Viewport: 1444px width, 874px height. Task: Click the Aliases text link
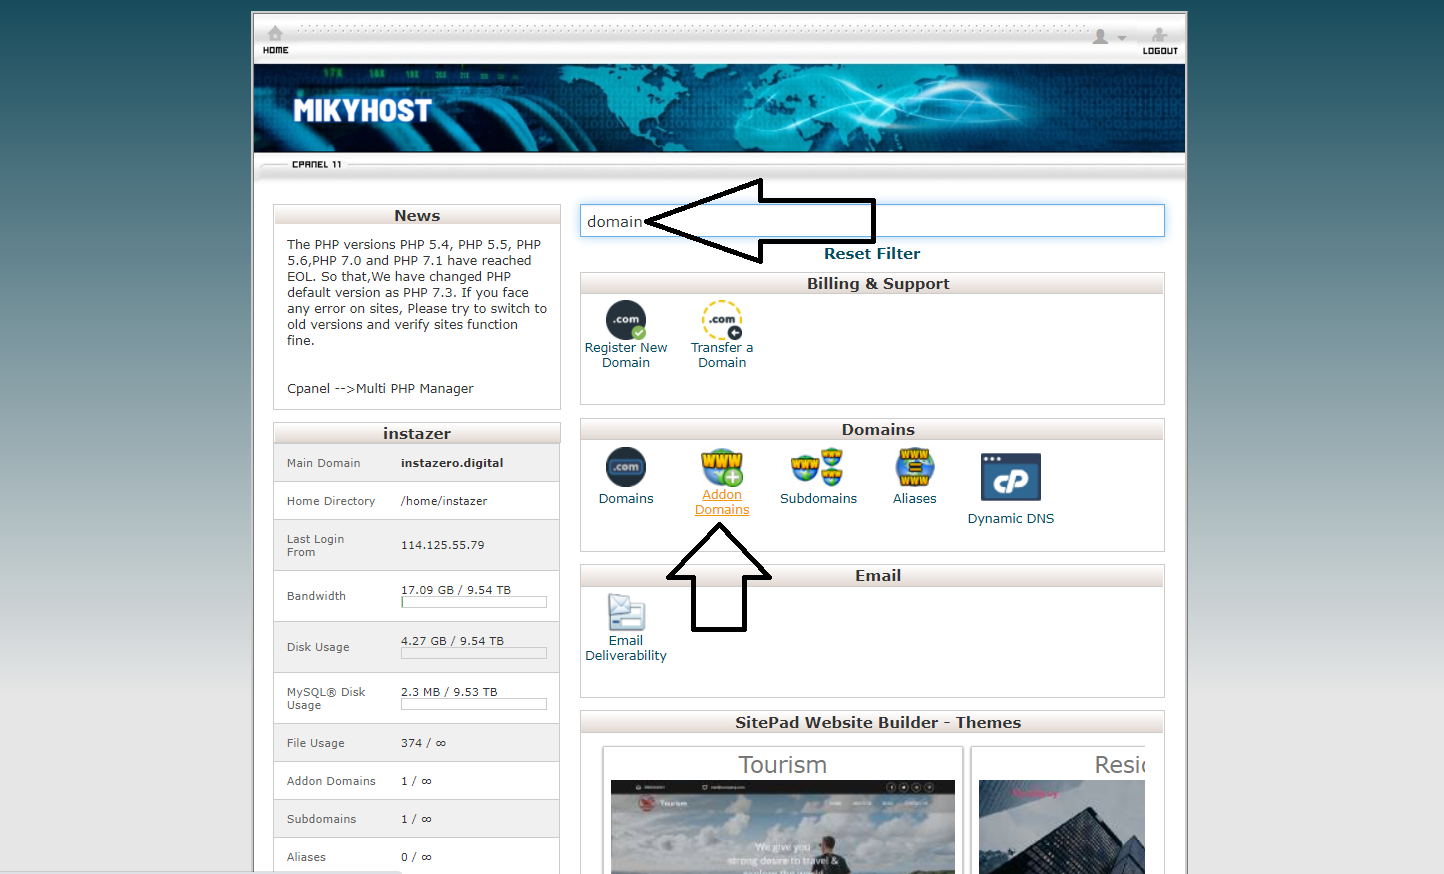click(915, 498)
